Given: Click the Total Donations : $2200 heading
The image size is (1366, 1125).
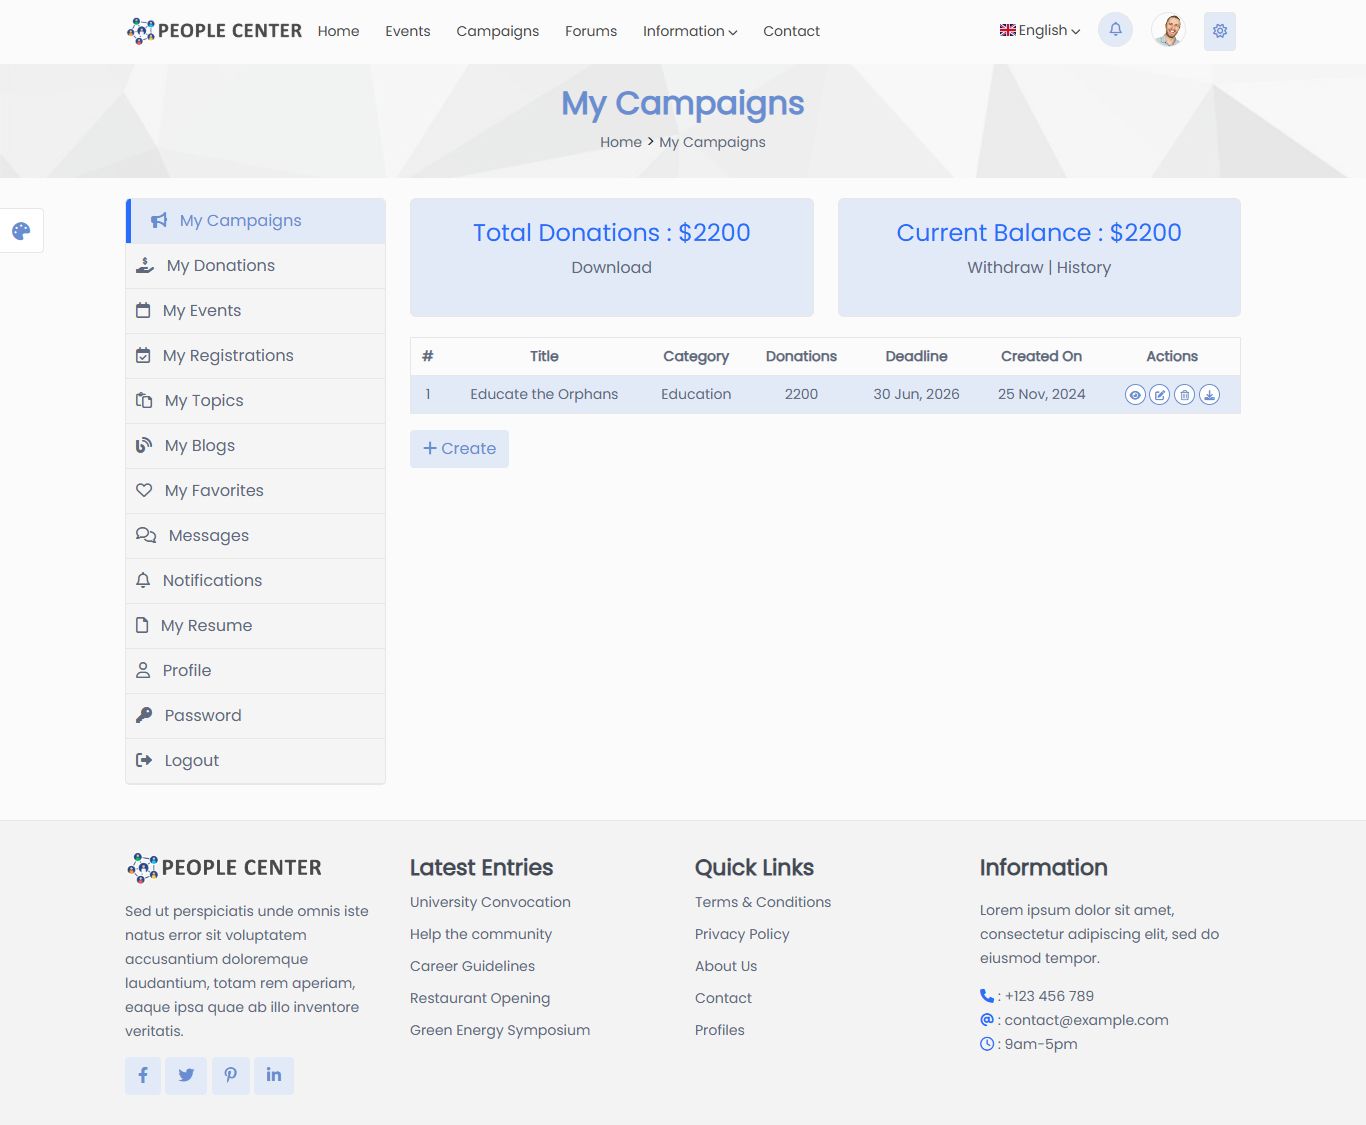Looking at the screenshot, I should [x=612, y=233].
